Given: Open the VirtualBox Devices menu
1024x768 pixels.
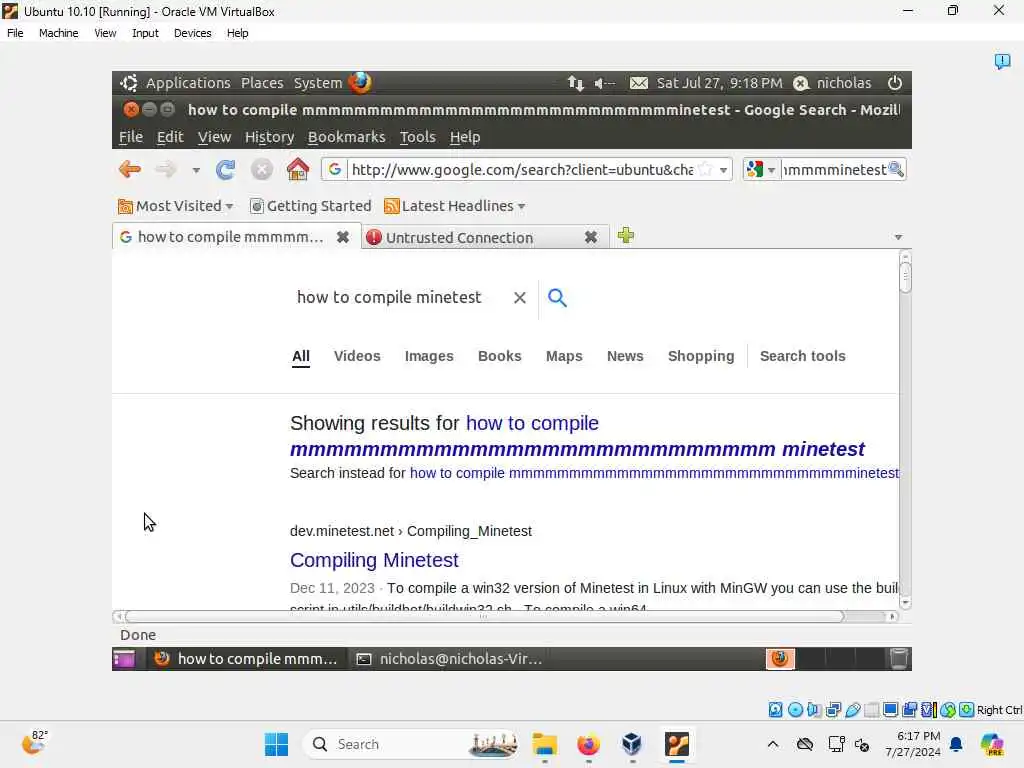Looking at the screenshot, I should pyautogui.click(x=192, y=33).
